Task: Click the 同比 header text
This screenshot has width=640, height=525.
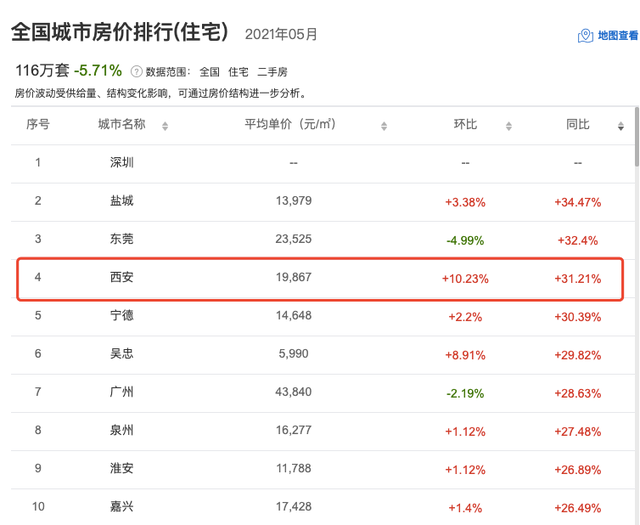Action: [x=578, y=124]
